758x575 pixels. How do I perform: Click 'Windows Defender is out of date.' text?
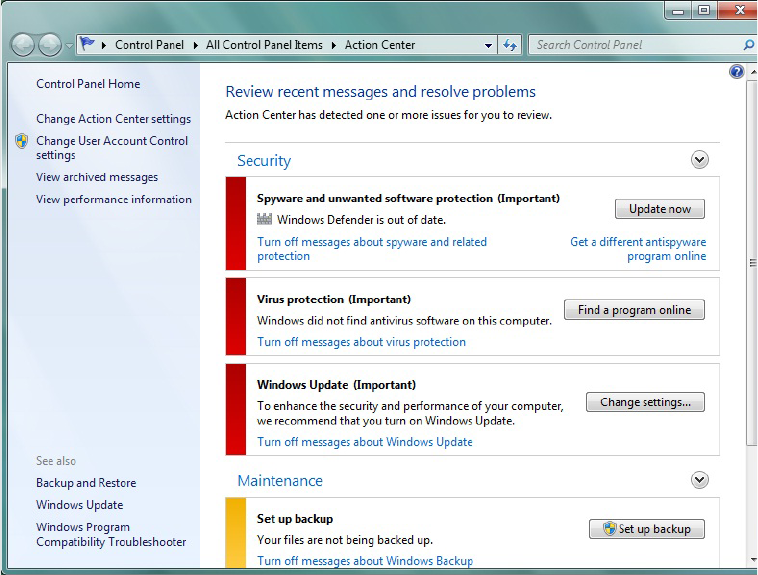tap(361, 220)
